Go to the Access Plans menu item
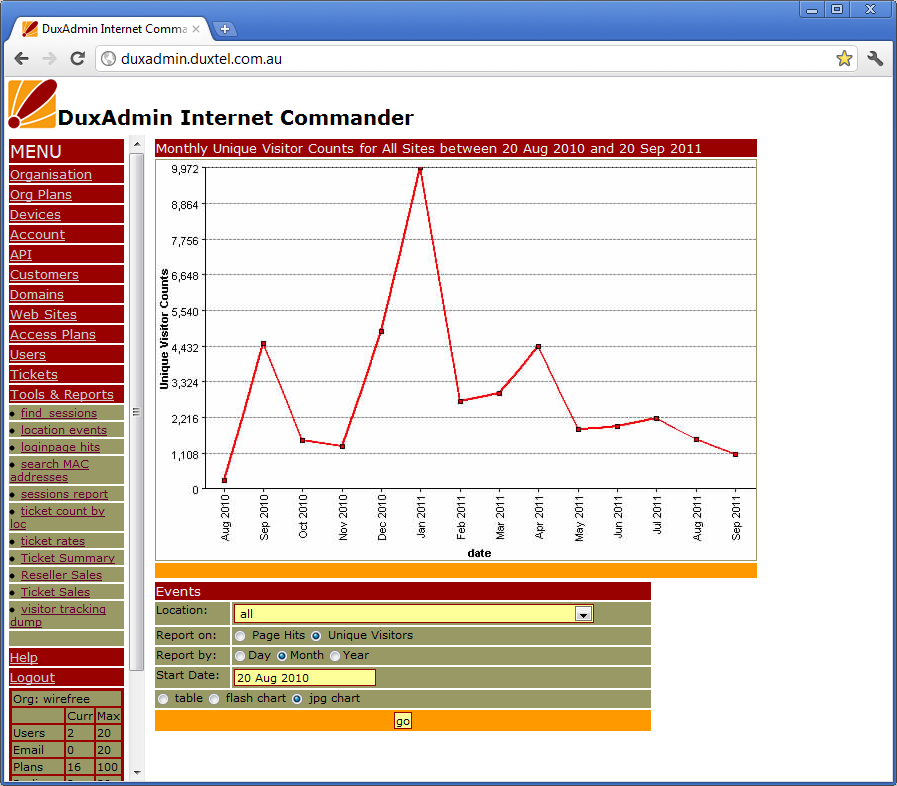 pos(53,335)
